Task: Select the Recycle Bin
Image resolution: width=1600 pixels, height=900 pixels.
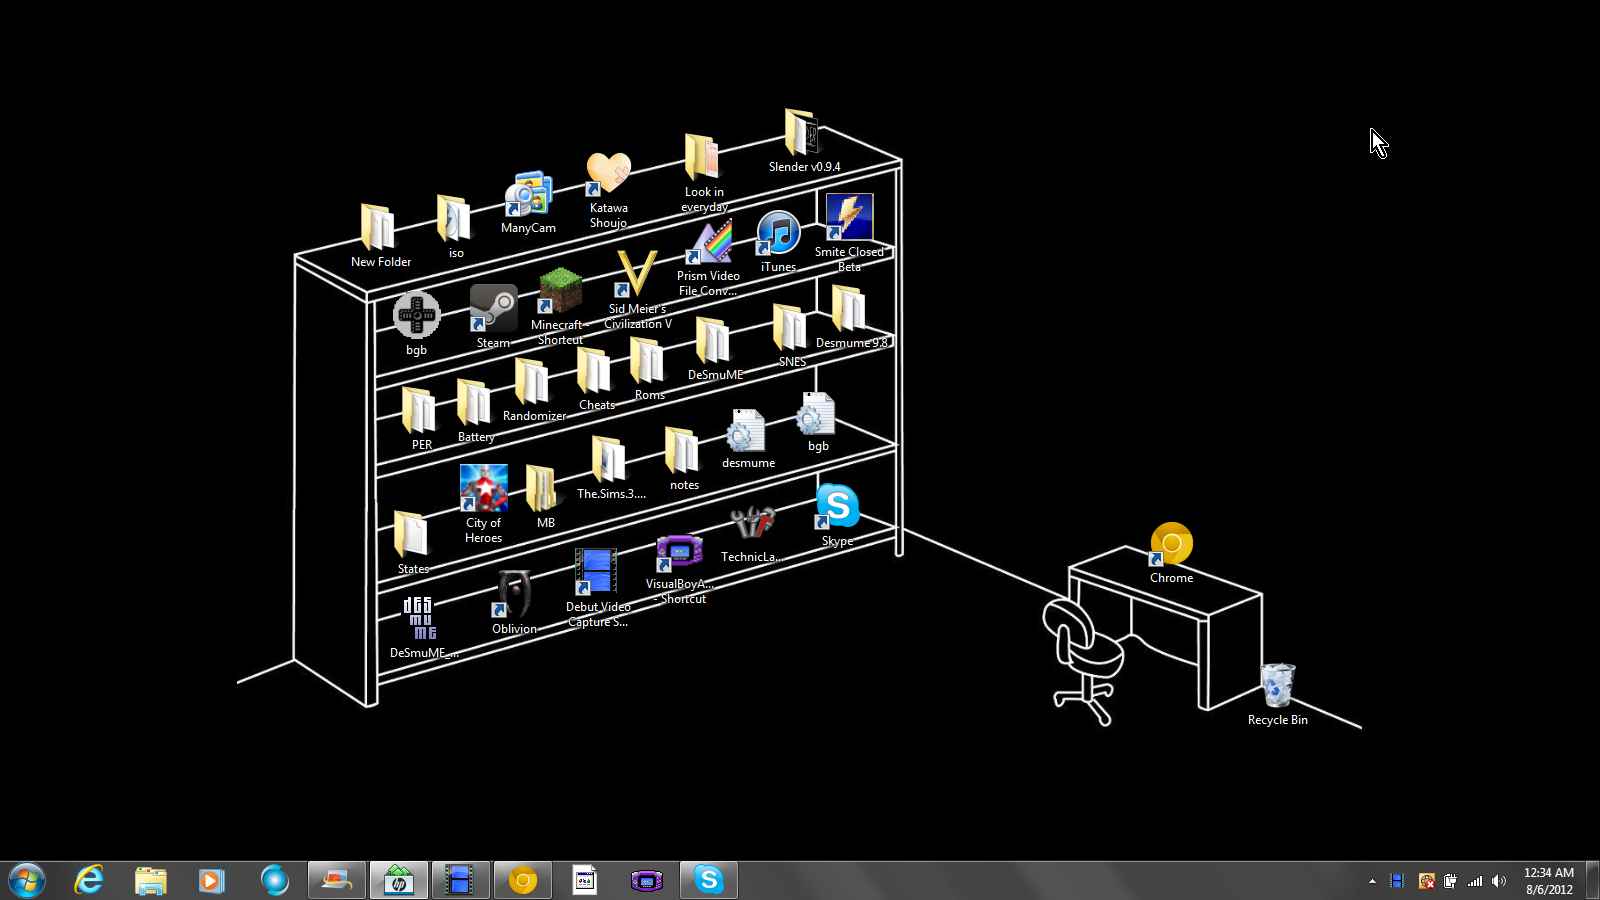Action: click(x=1277, y=687)
